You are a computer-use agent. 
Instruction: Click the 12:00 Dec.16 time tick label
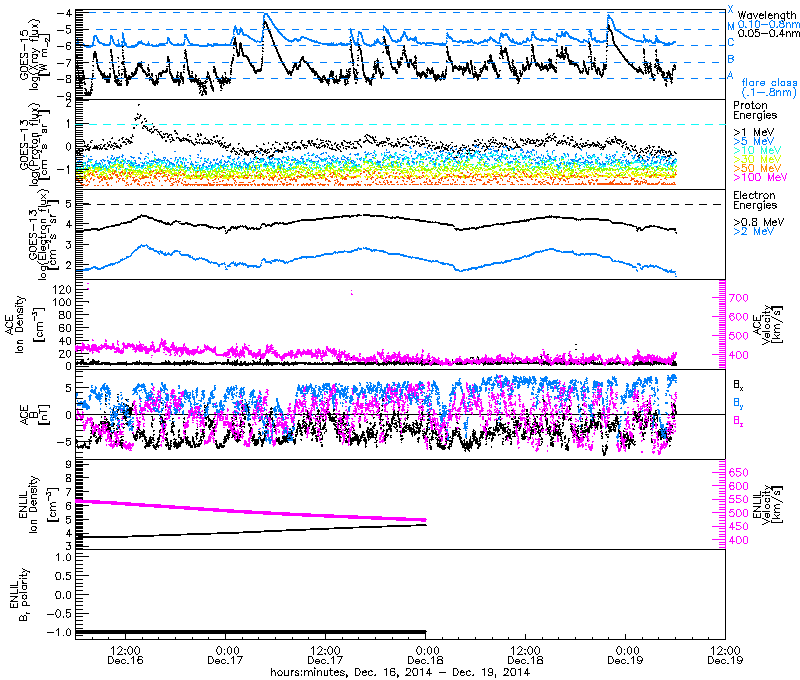[125, 655]
